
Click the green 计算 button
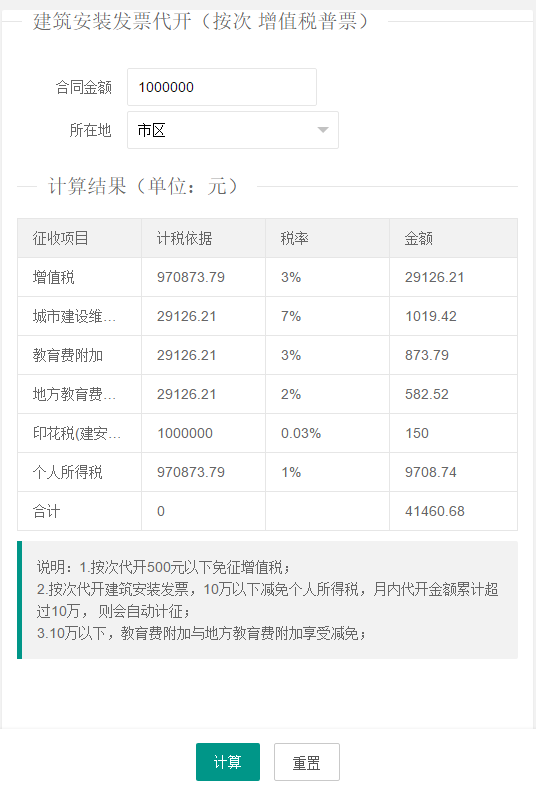(228, 762)
